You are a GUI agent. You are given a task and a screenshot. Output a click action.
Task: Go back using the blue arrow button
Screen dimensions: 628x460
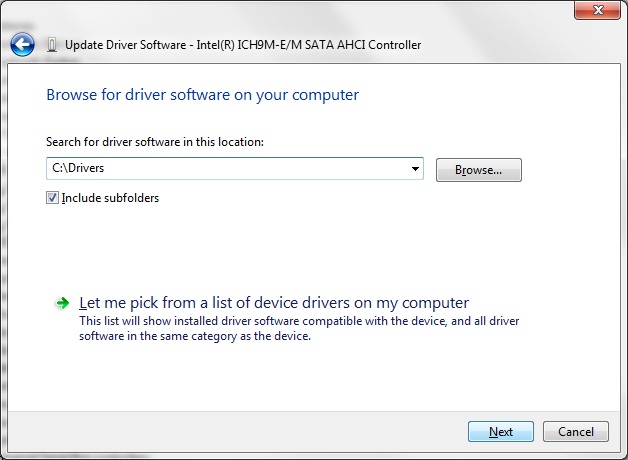tap(22, 44)
